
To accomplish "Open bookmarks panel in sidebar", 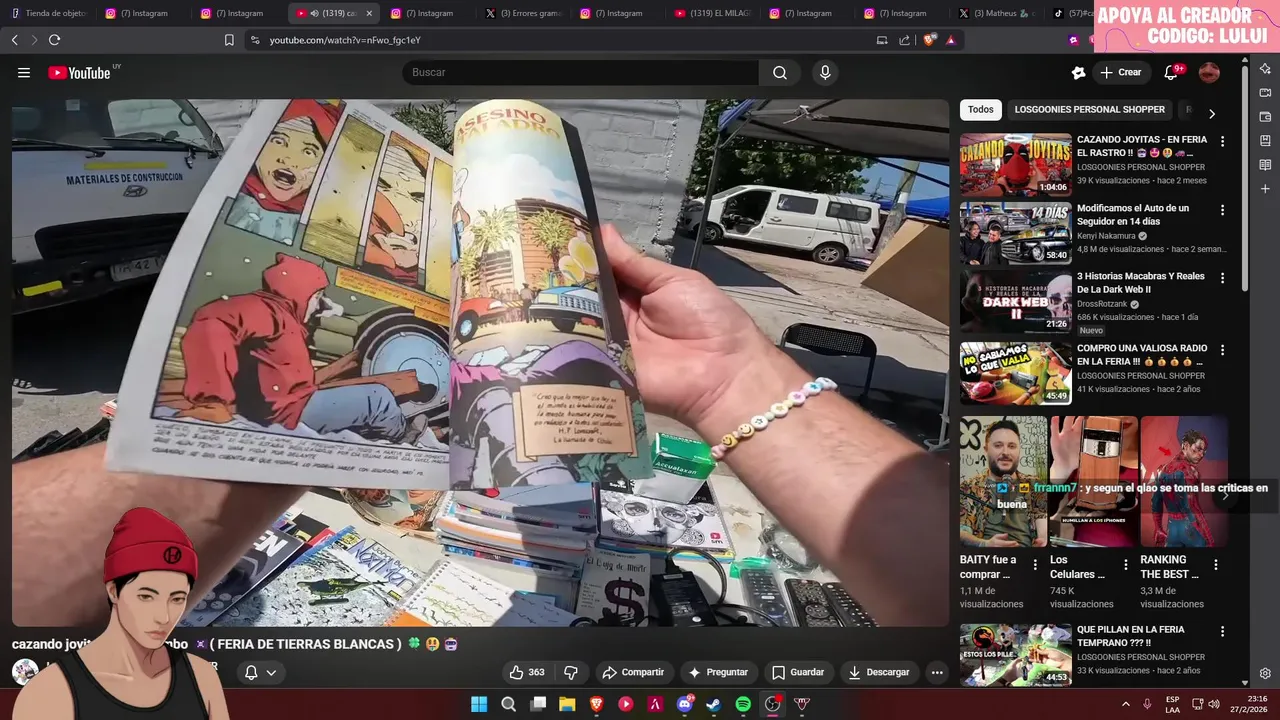I will click(1265, 141).
